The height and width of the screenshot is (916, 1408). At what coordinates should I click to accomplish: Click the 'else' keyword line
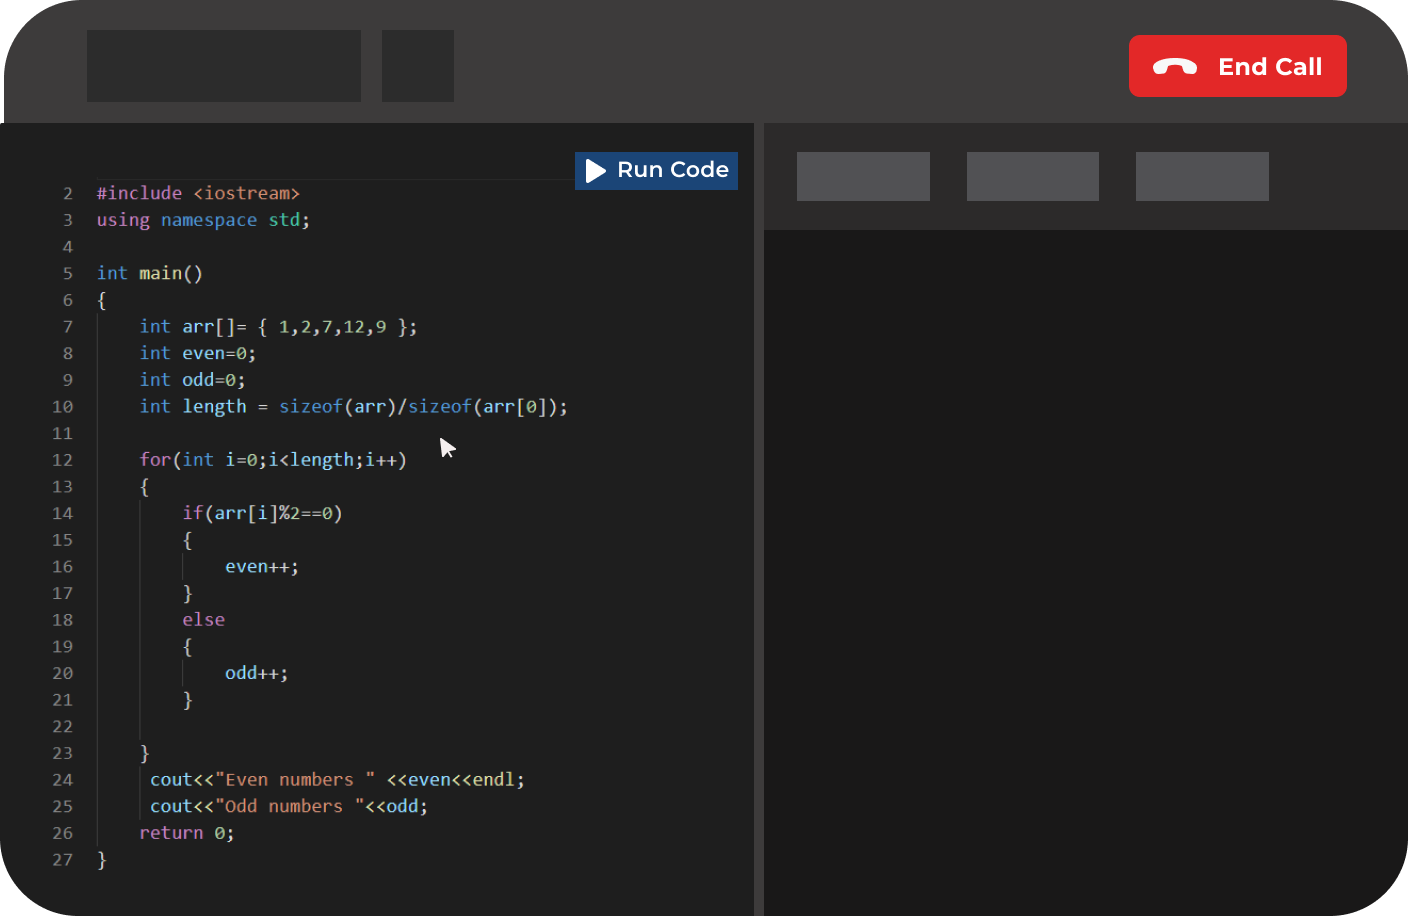pyautogui.click(x=203, y=620)
